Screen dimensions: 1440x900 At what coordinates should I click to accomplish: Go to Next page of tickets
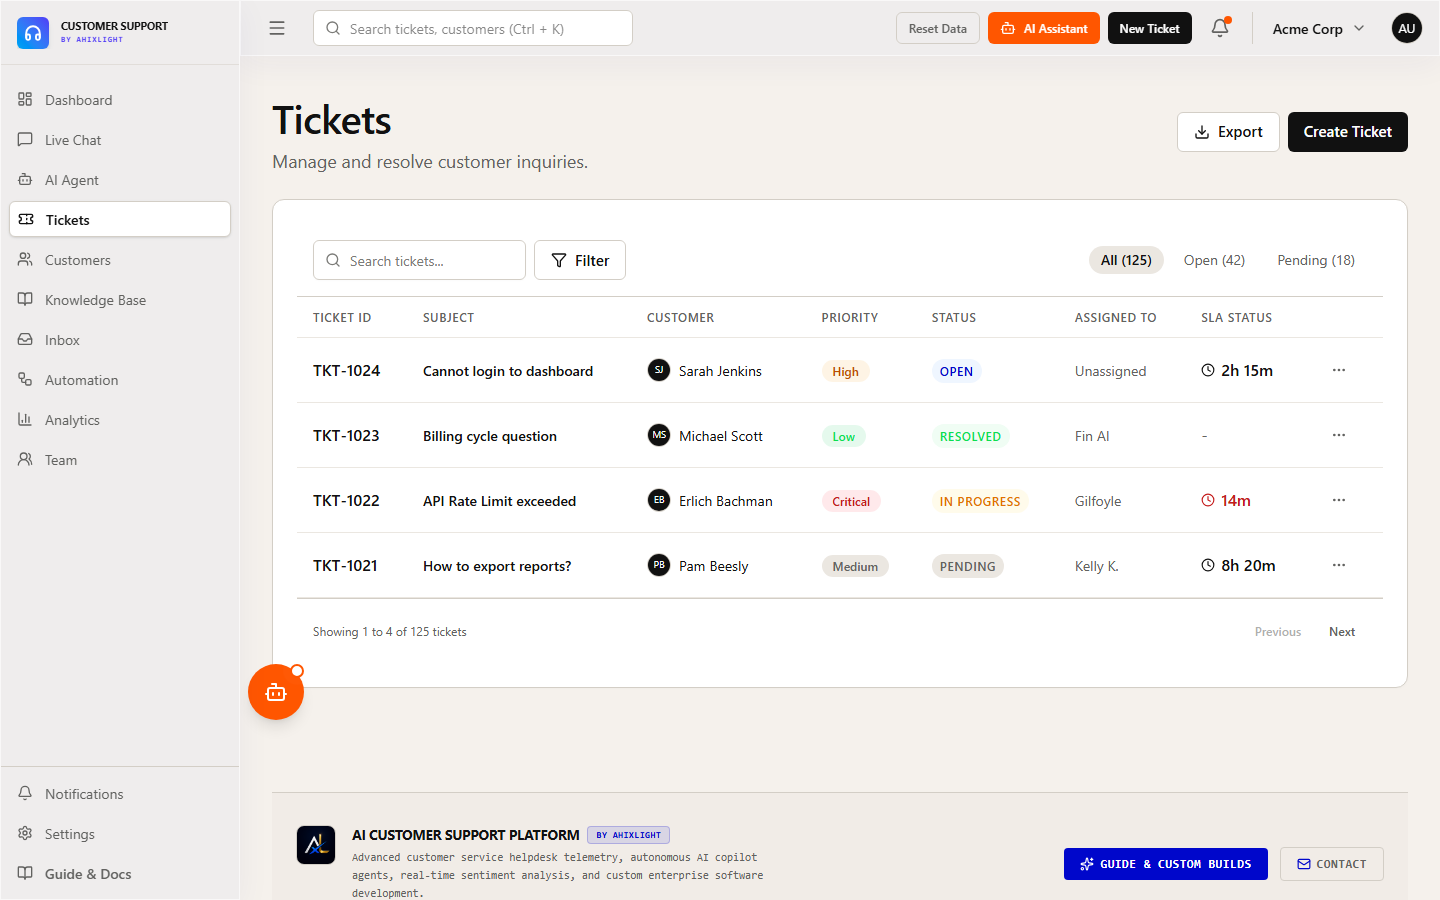click(1342, 632)
